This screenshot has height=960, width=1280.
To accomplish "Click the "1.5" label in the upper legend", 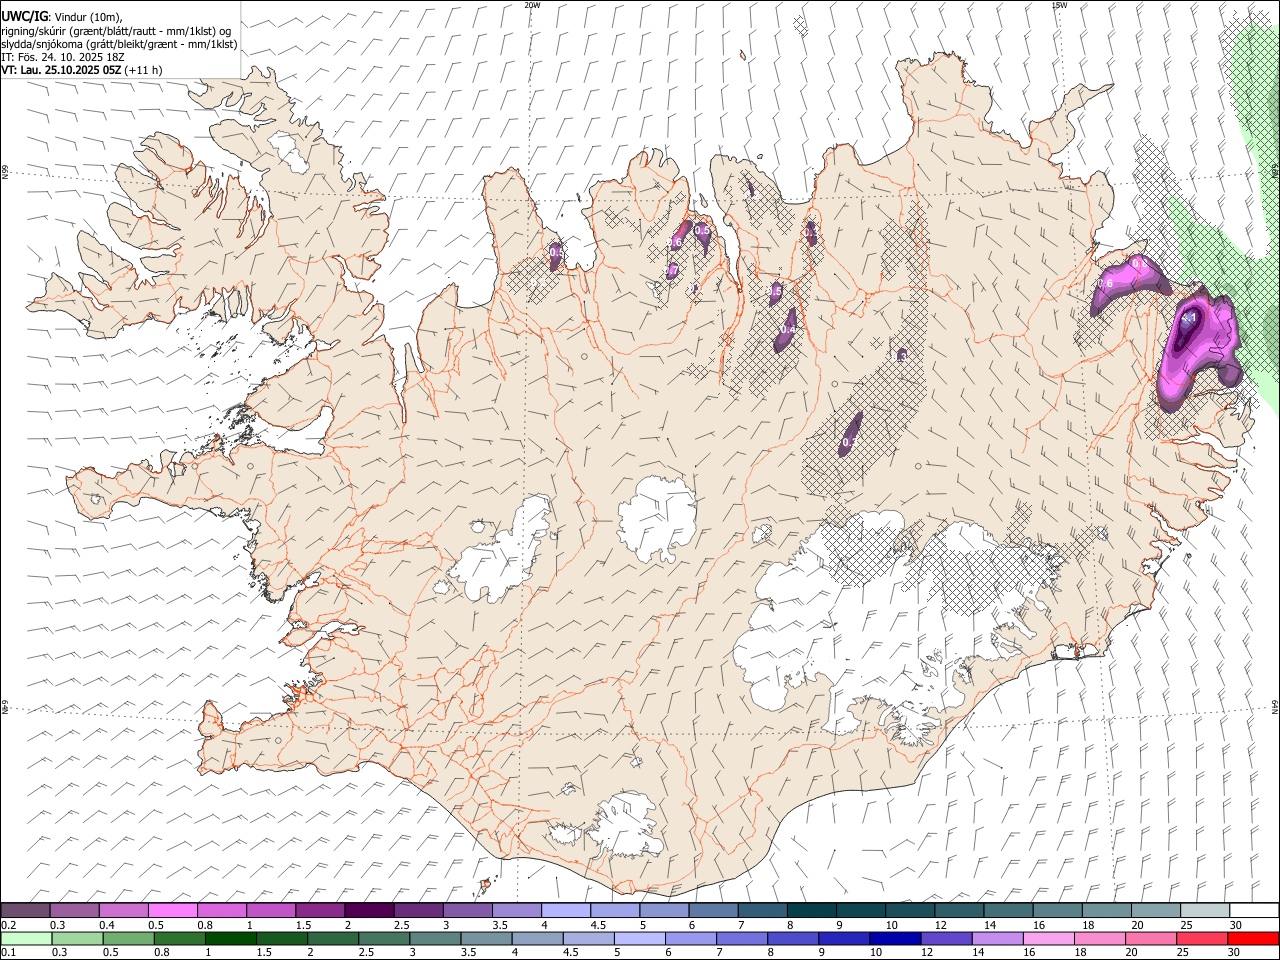I will pyautogui.click(x=302, y=925).
